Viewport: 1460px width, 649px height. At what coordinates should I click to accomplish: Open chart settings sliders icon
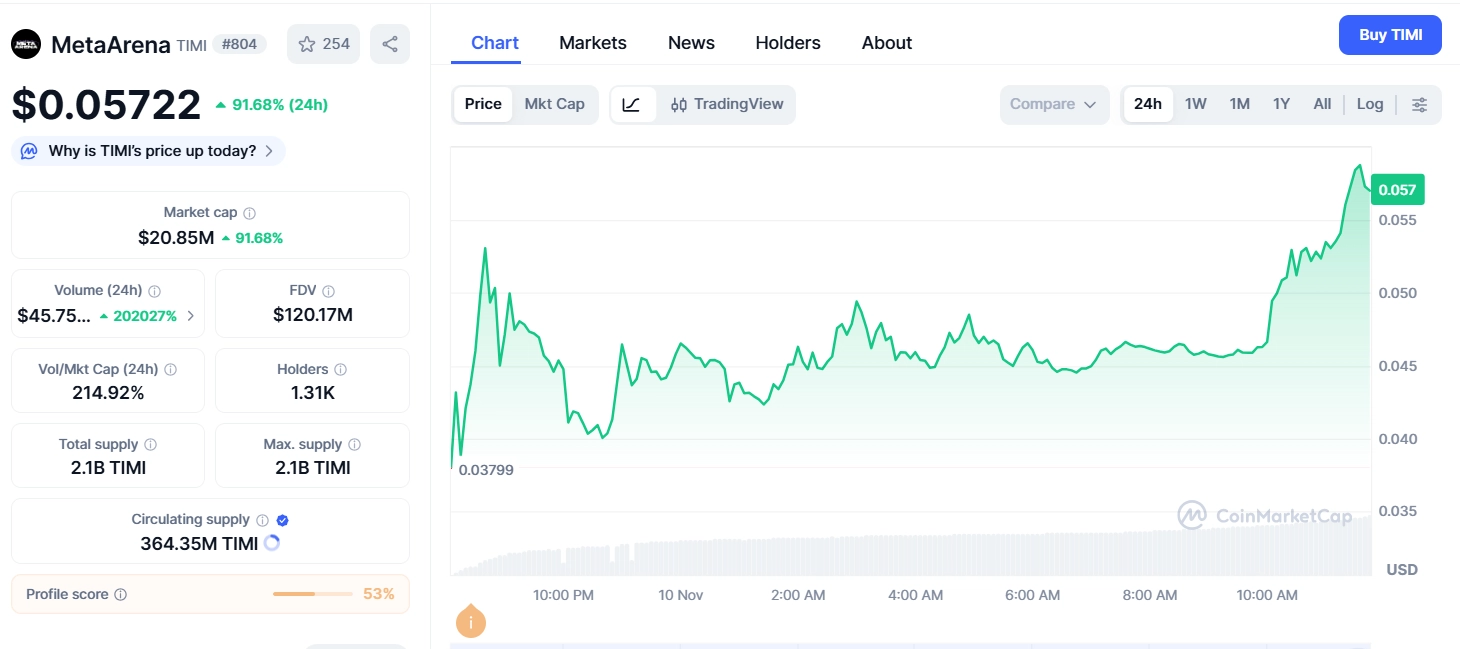(1420, 104)
